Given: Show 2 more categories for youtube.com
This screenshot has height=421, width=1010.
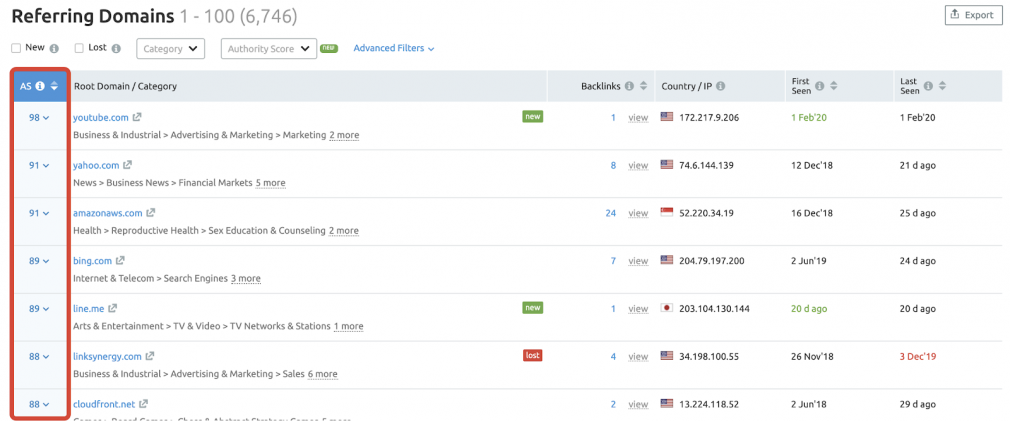Looking at the screenshot, I should pyautogui.click(x=344, y=135).
